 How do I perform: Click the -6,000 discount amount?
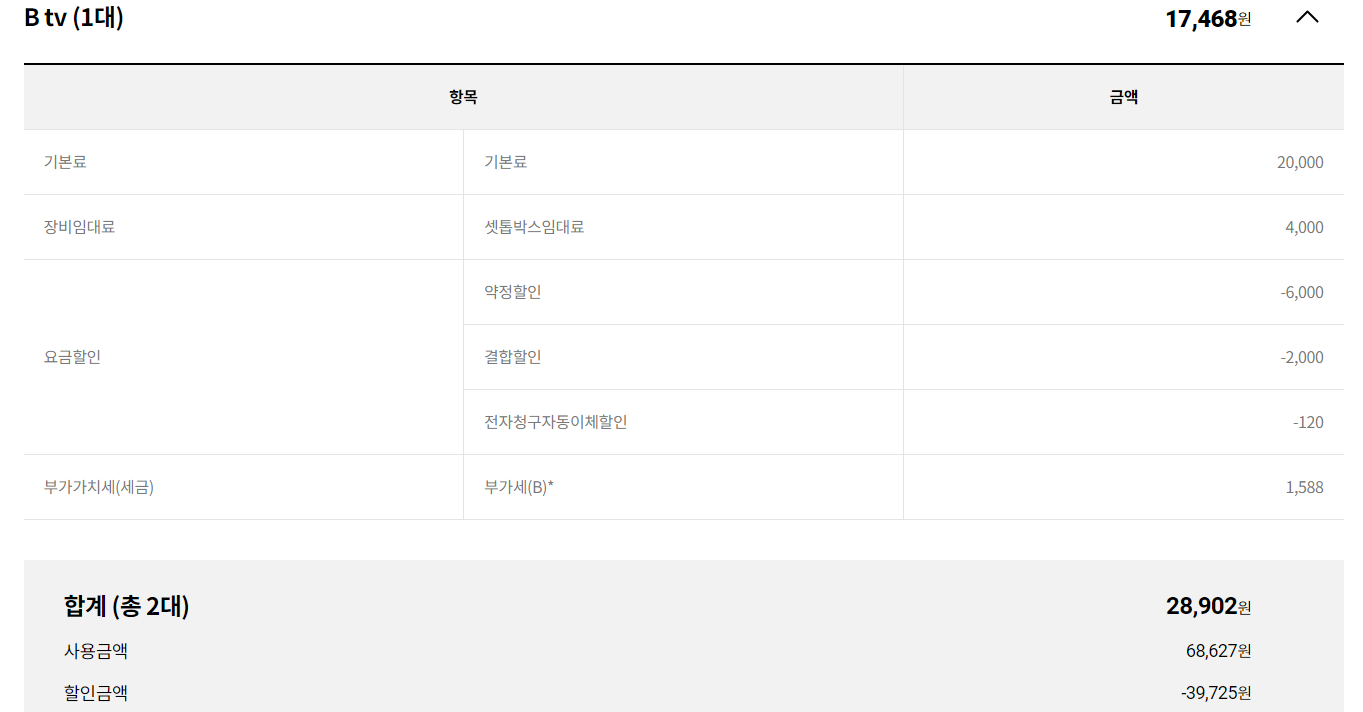[x=1302, y=292]
